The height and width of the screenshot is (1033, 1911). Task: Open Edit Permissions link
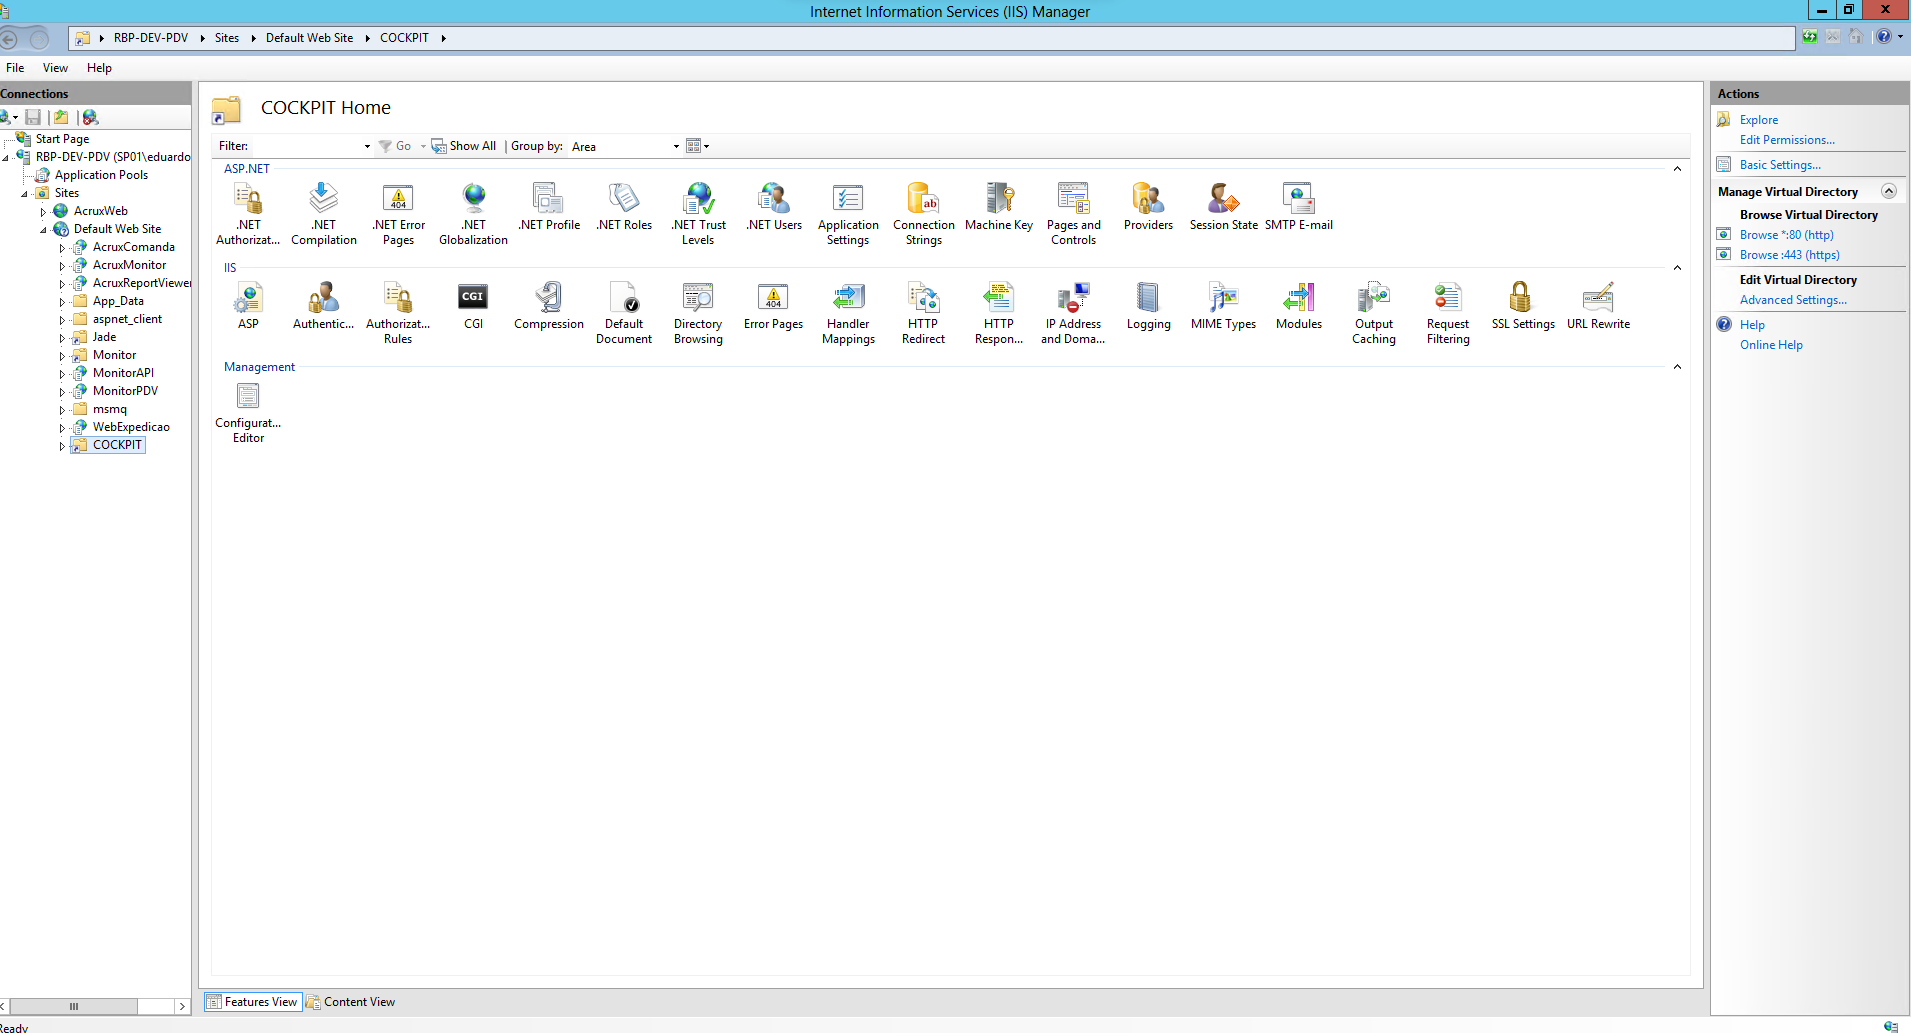(x=1787, y=140)
